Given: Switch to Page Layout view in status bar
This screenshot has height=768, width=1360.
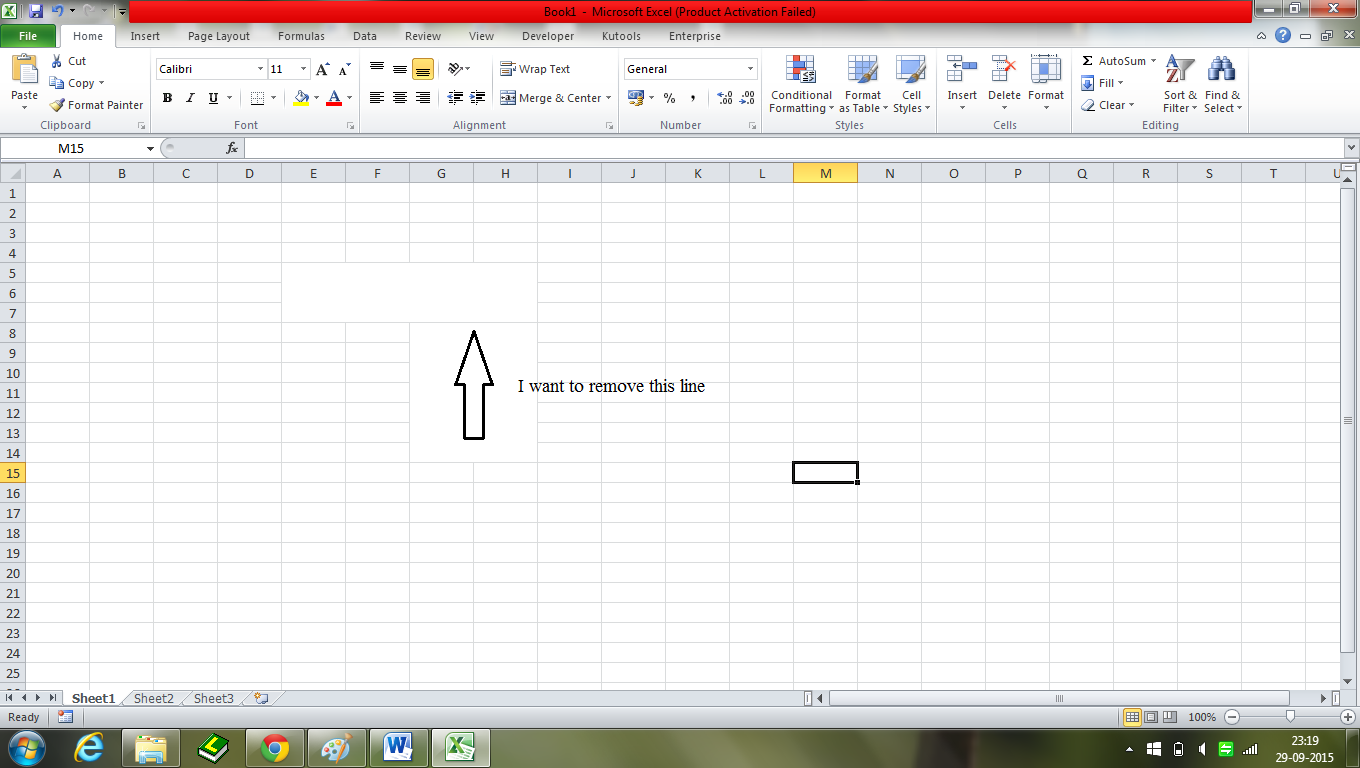Looking at the screenshot, I should tap(1151, 717).
